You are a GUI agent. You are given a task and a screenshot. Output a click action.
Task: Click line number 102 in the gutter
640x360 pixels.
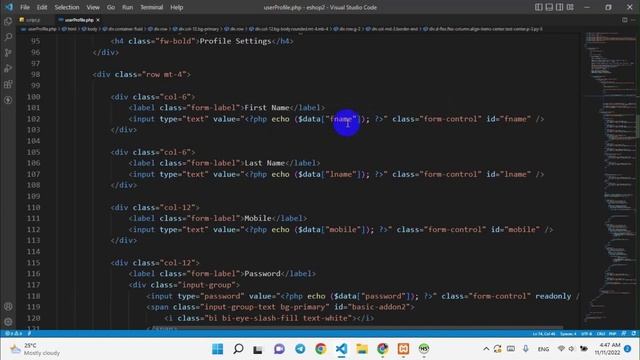[x=33, y=119]
